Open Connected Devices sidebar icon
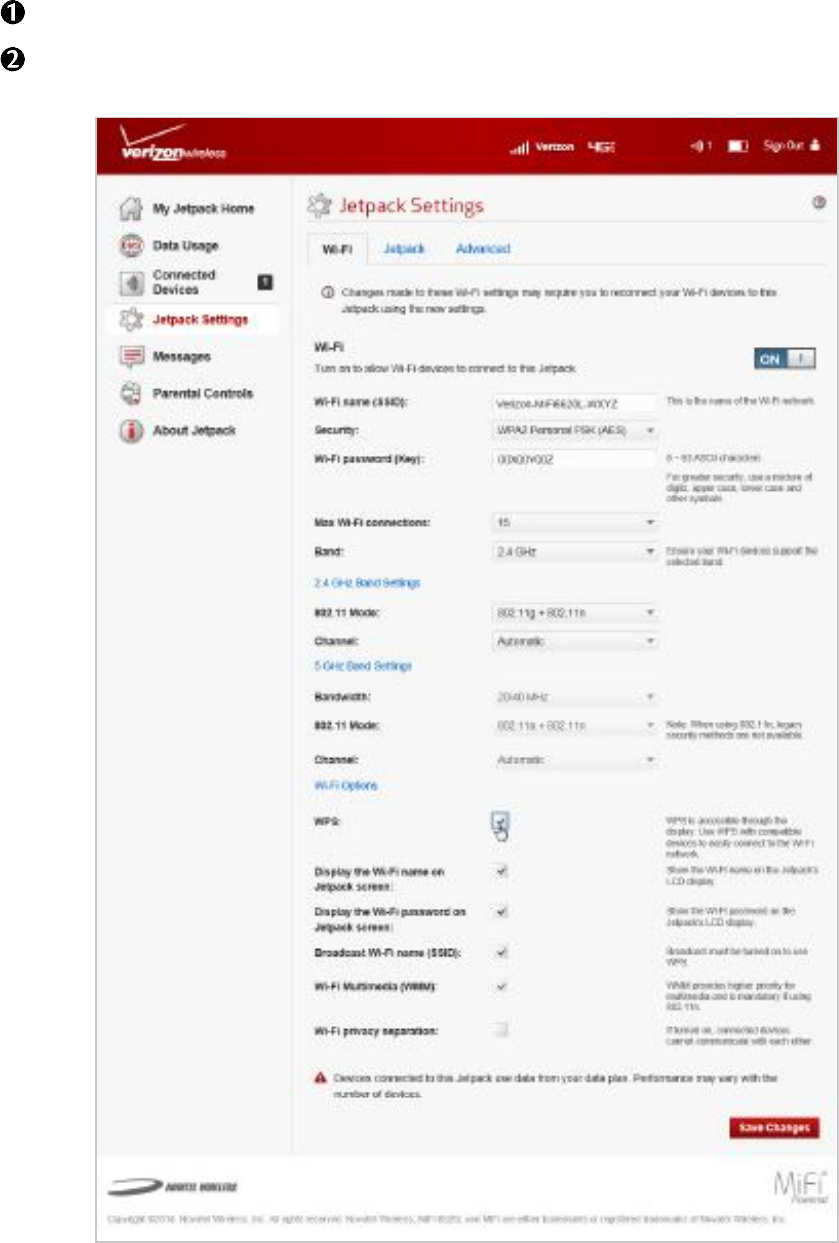The image size is (839, 1243). click(130, 283)
